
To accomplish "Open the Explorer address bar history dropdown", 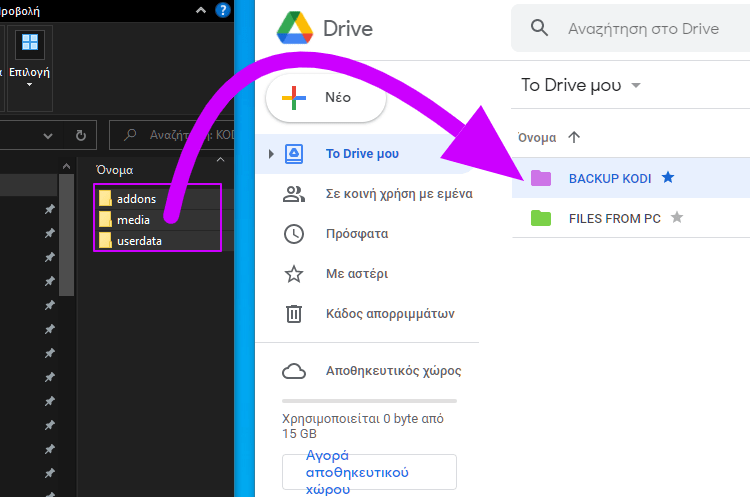I will coord(48,136).
